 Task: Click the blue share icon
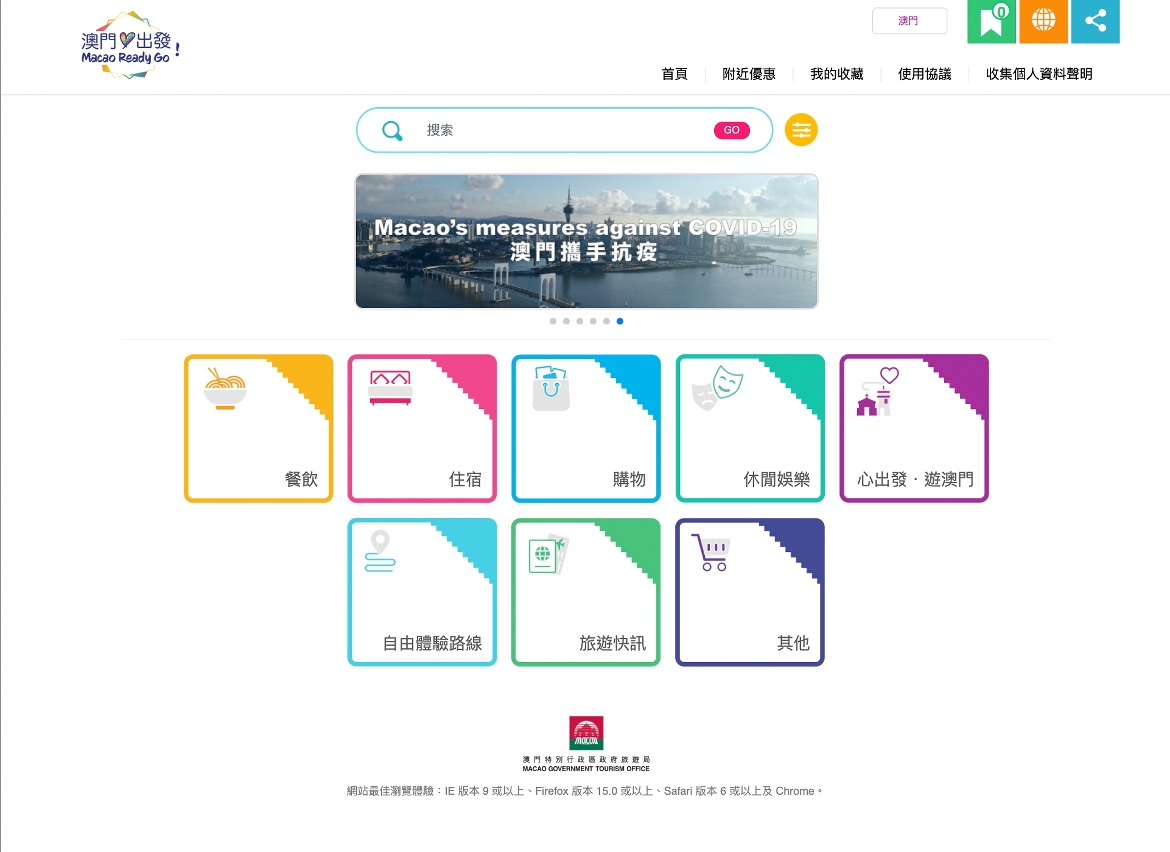tap(1095, 21)
